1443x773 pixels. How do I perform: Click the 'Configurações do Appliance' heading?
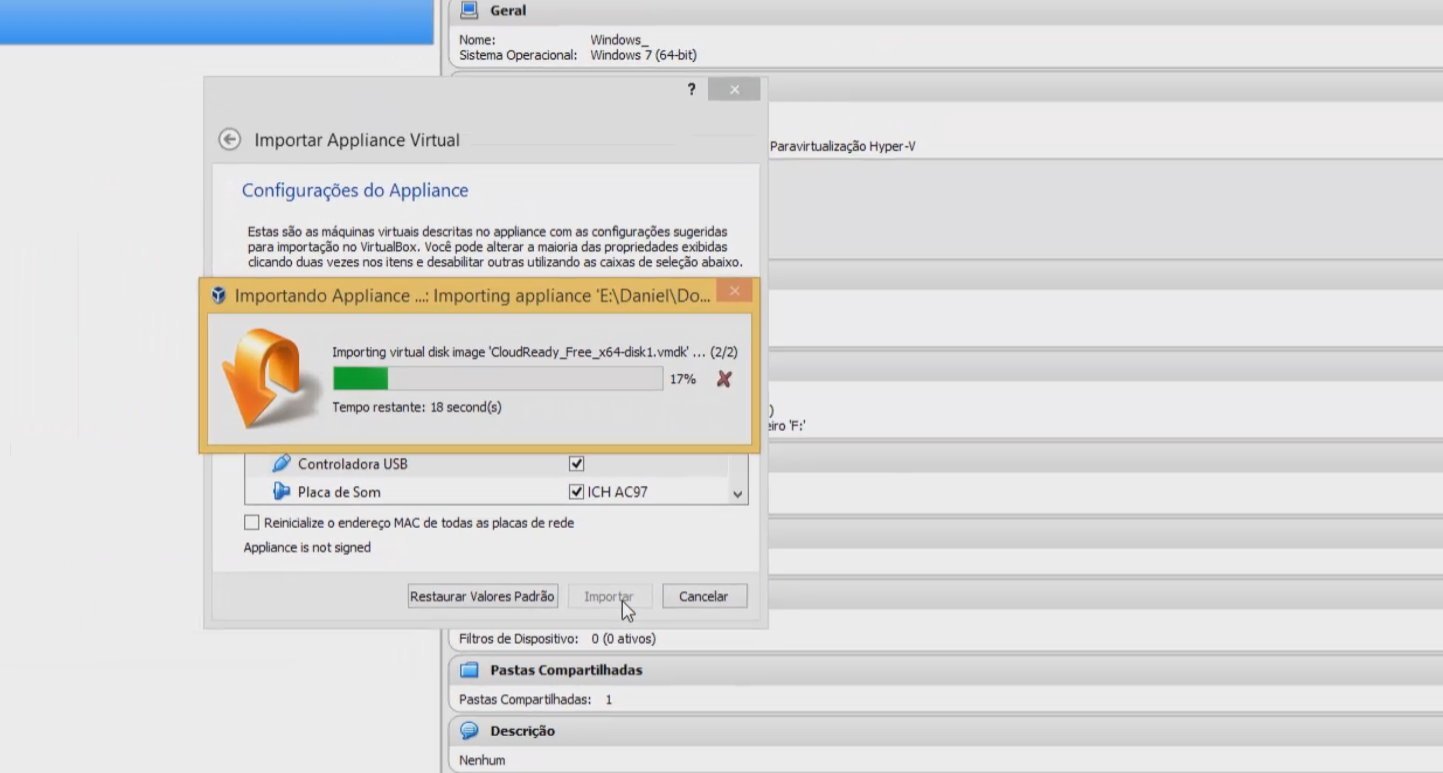coord(355,190)
